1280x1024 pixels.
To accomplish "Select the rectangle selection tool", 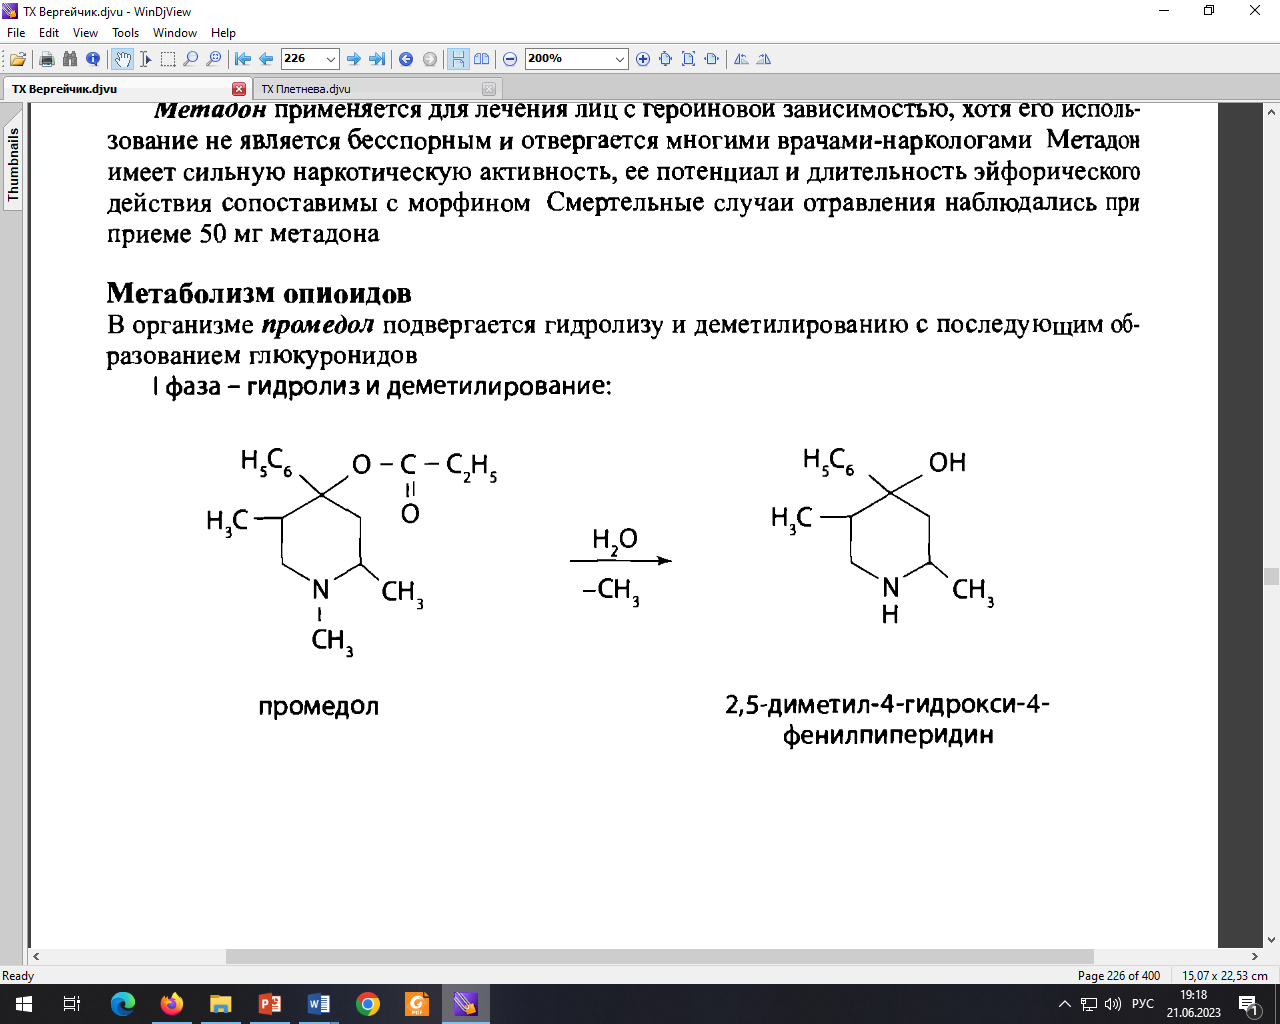I will [x=168, y=59].
